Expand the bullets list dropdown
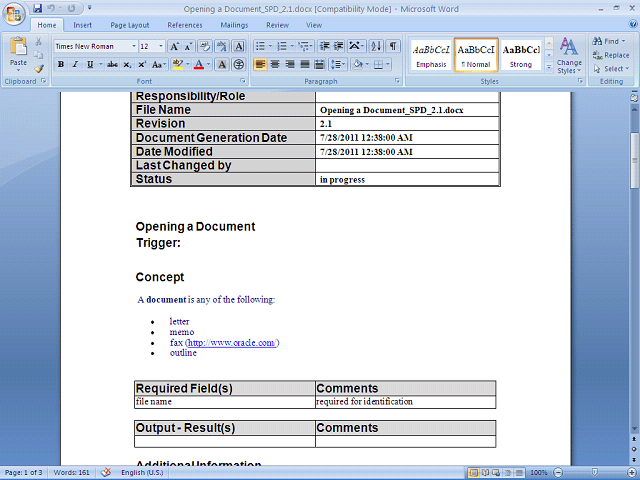This screenshot has width=640, height=480. [x=270, y=46]
